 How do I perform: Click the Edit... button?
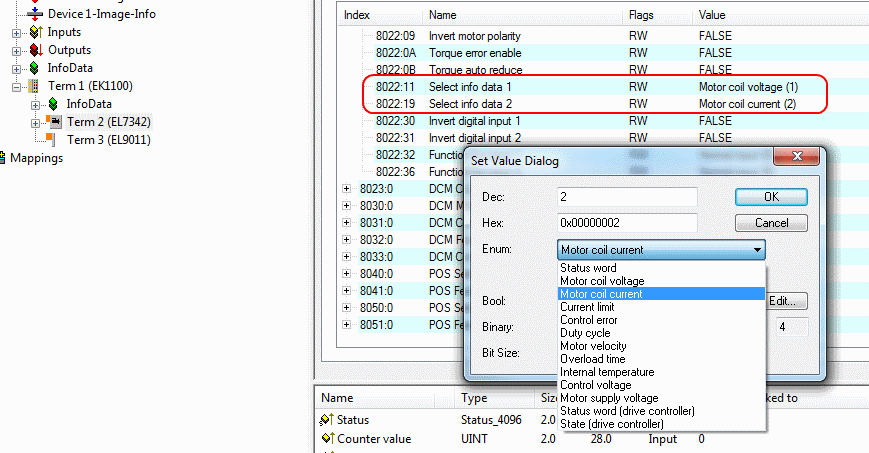point(786,301)
